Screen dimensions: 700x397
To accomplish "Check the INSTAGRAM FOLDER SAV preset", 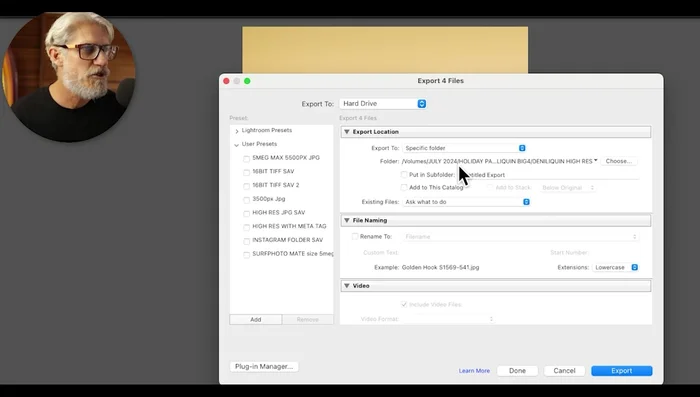I will point(246,241).
